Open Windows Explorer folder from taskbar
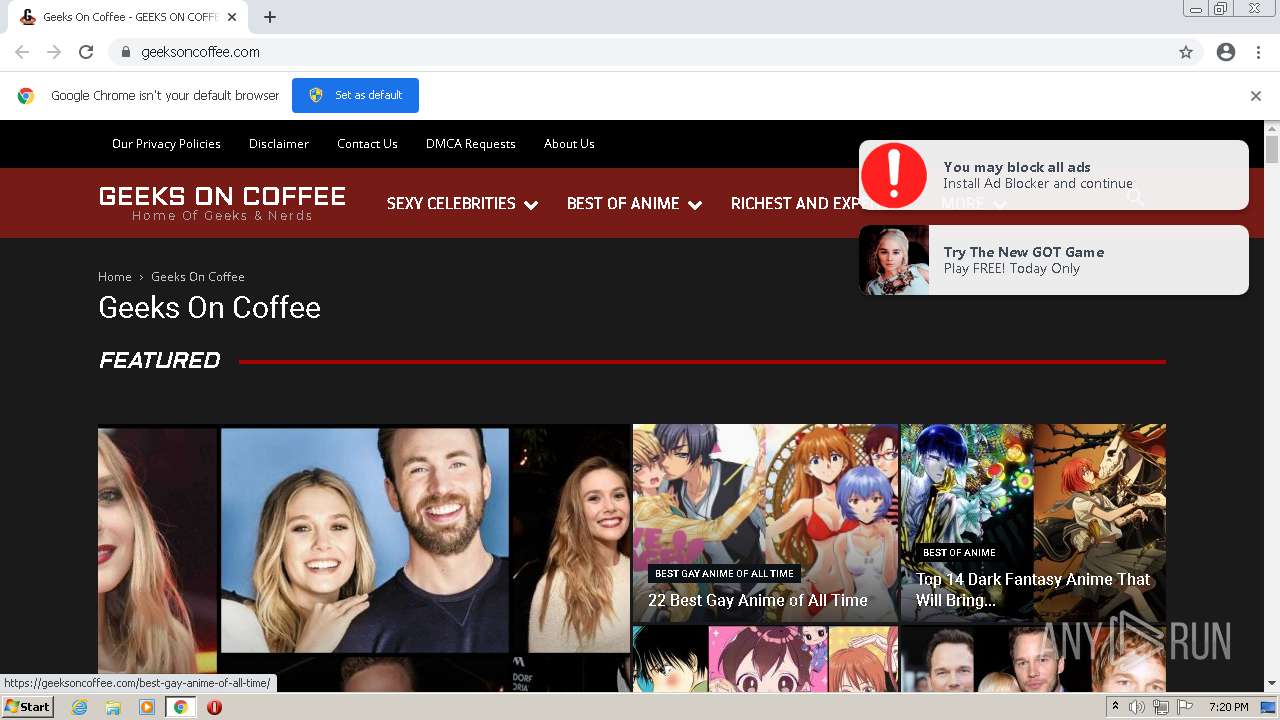1280x720 pixels. click(x=113, y=707)
